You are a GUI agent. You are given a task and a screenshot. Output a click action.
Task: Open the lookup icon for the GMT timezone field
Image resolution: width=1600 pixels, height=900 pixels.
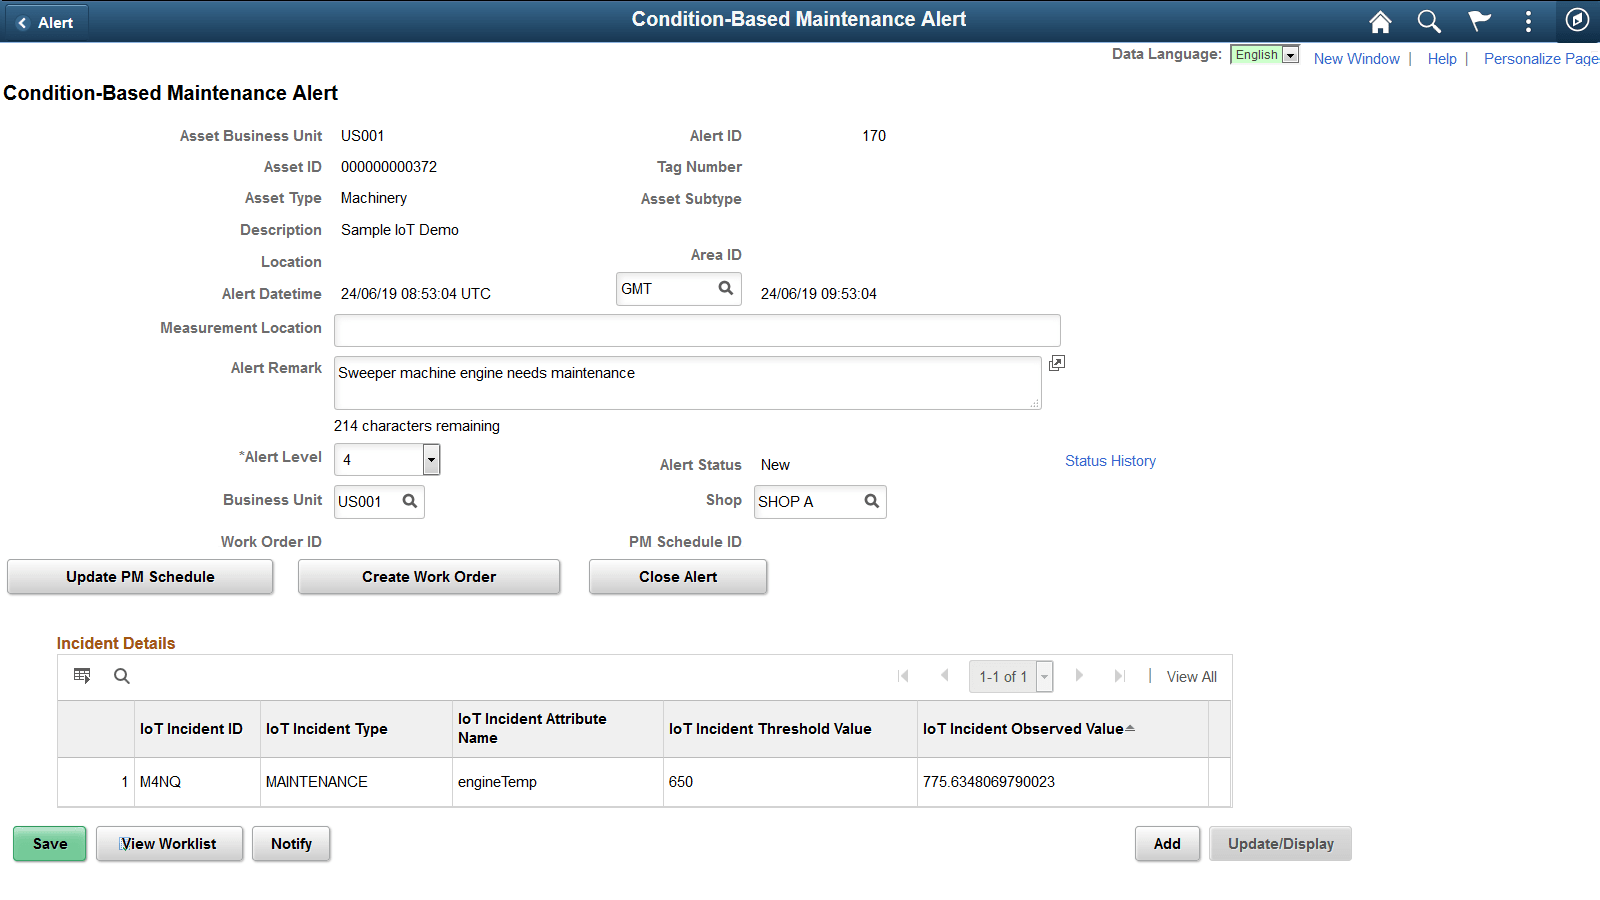[726, 288]
